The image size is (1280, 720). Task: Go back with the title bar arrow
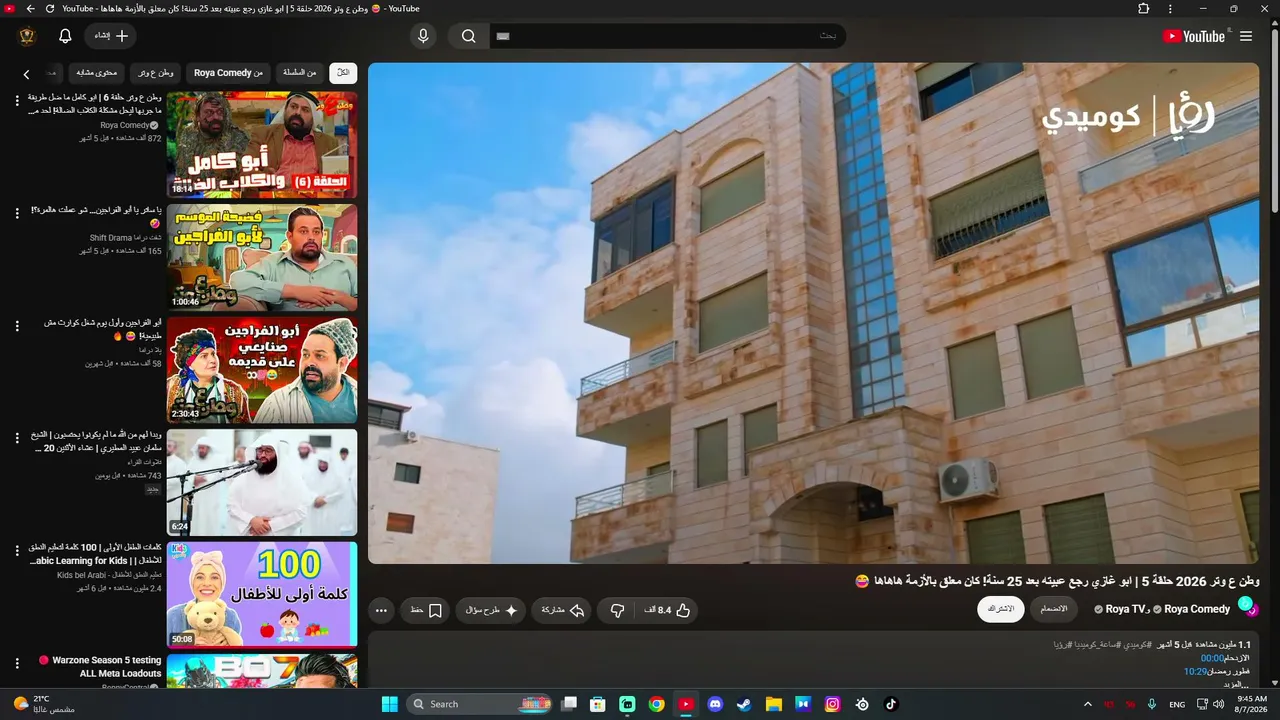30,9
